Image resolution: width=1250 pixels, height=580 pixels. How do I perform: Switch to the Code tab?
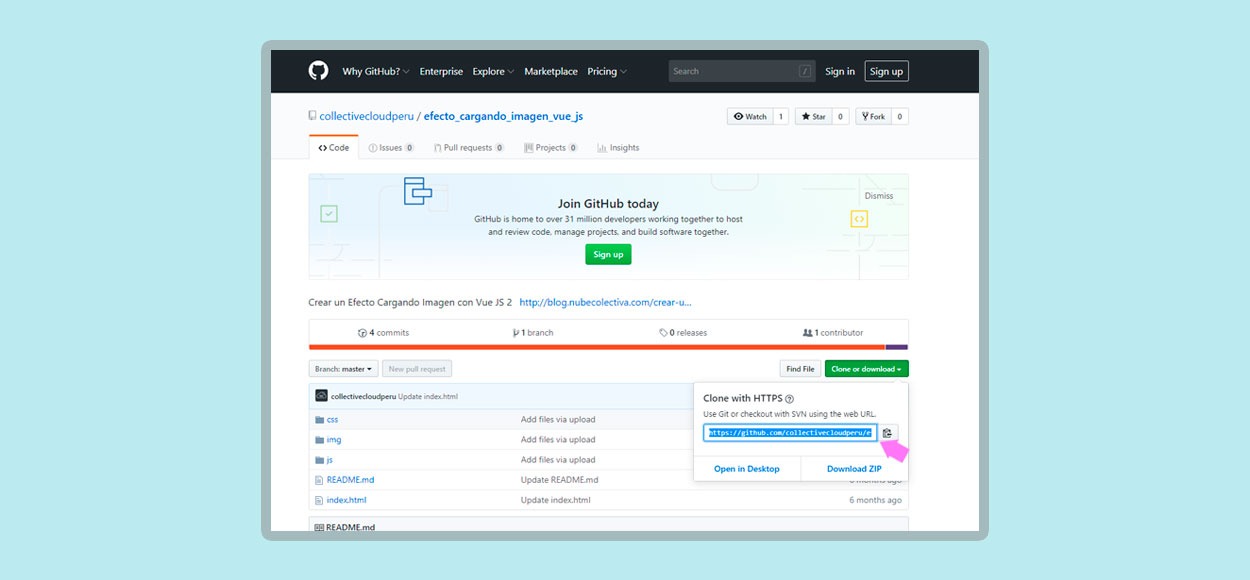[x=334, y=147]
